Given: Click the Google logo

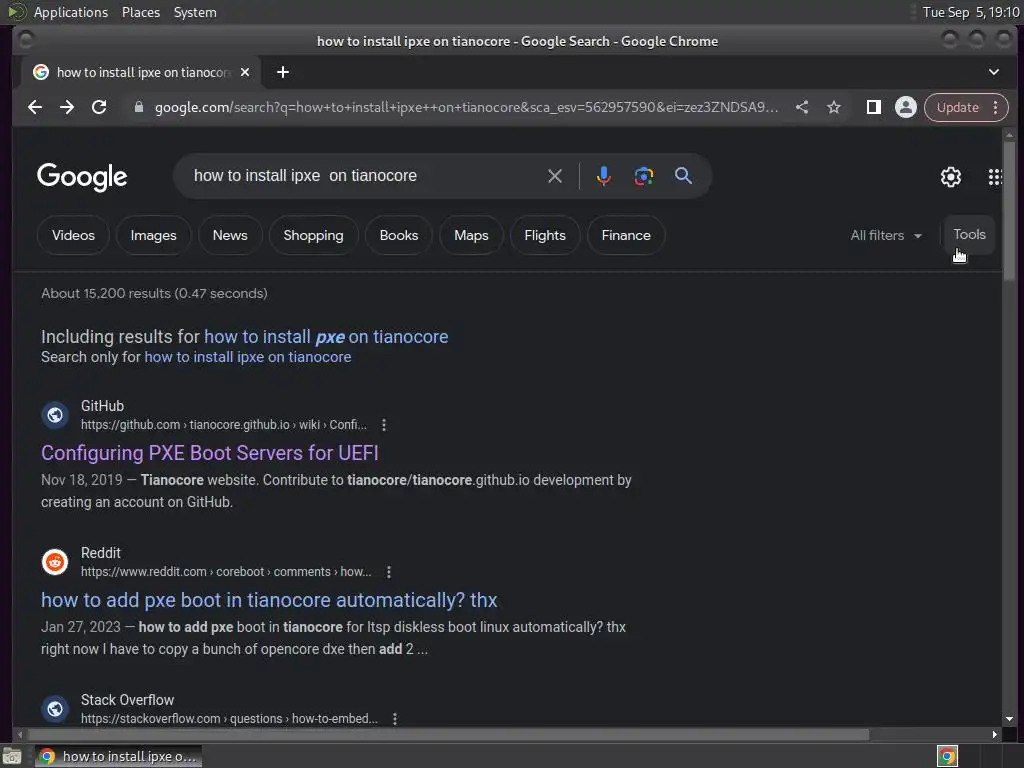Looking at the screenshot, I should (82, 177).
